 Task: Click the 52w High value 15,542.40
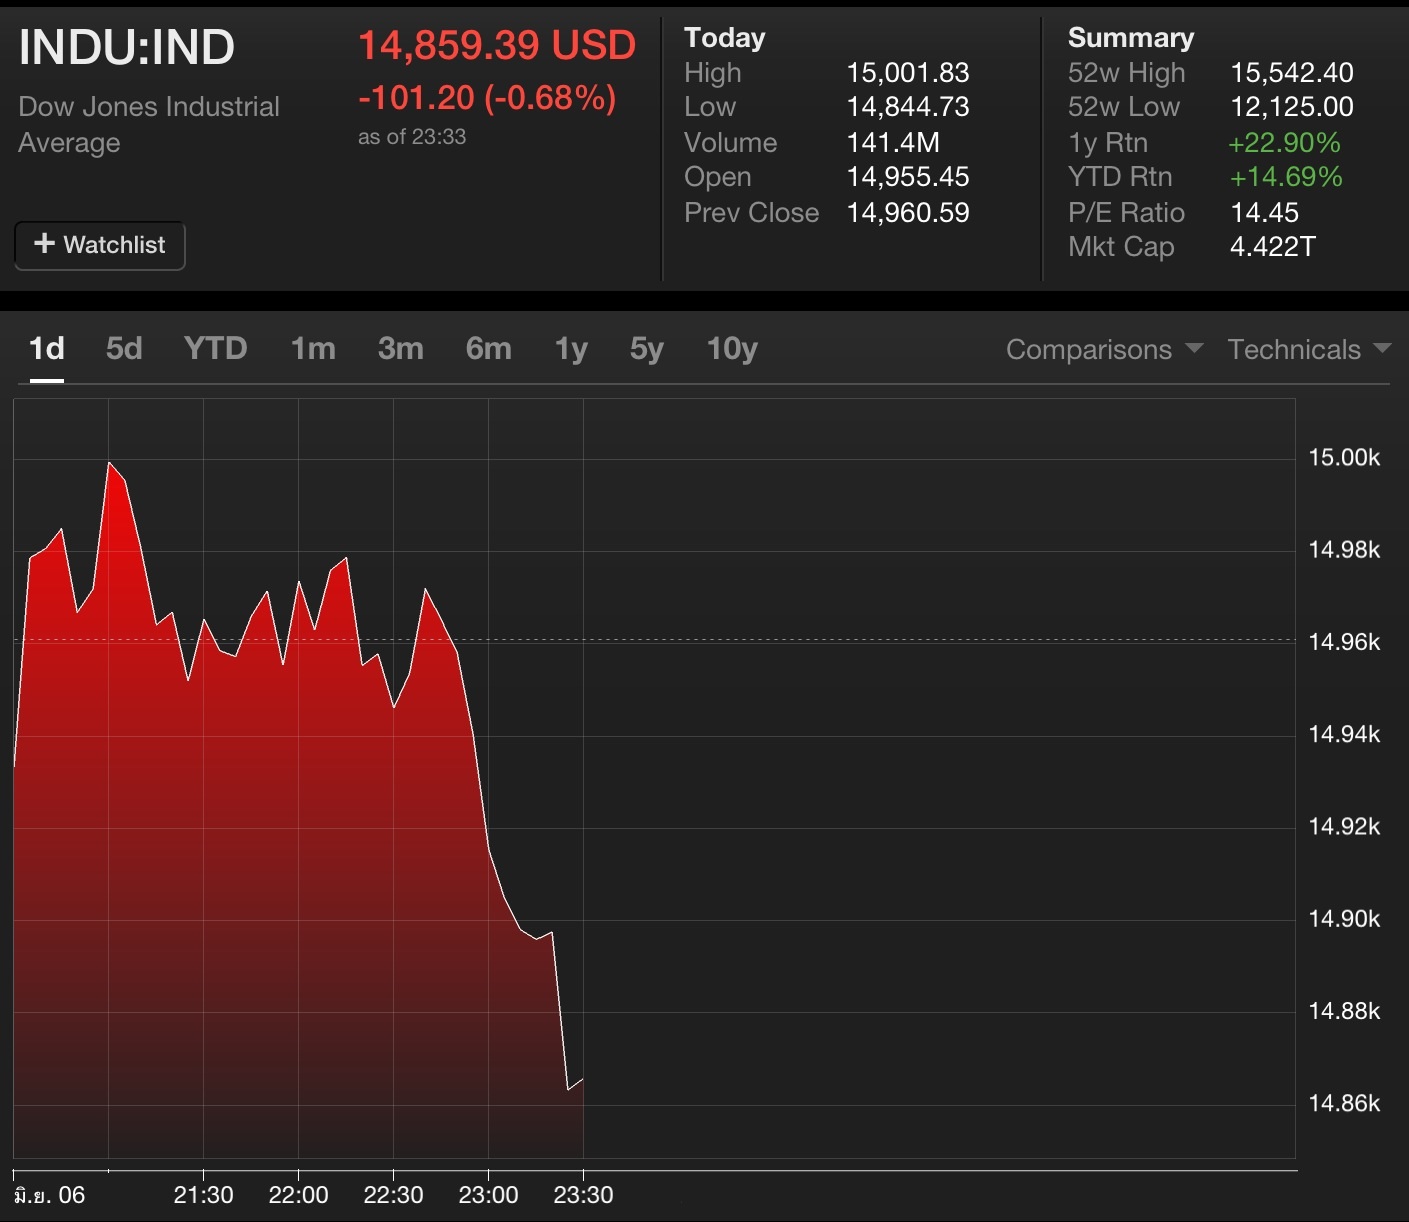click(x=1292, y=73)
